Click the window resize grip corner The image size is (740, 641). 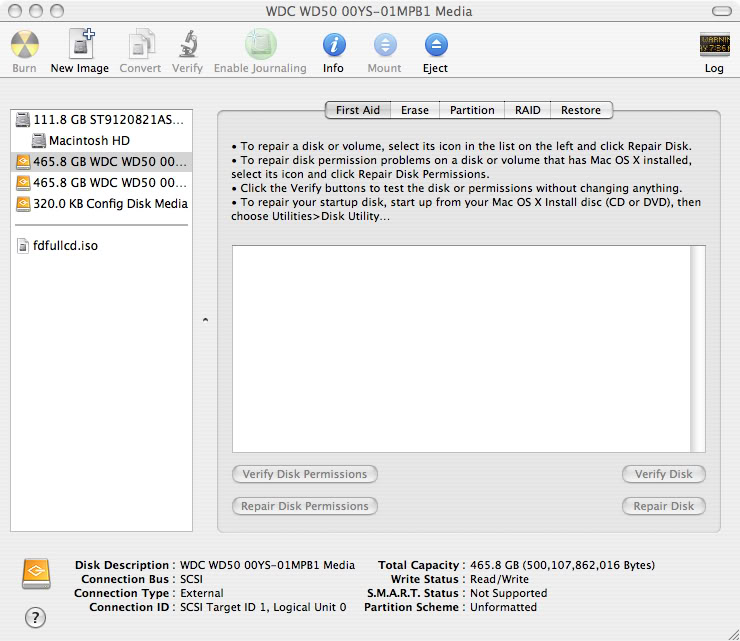(x=733, y=634)
